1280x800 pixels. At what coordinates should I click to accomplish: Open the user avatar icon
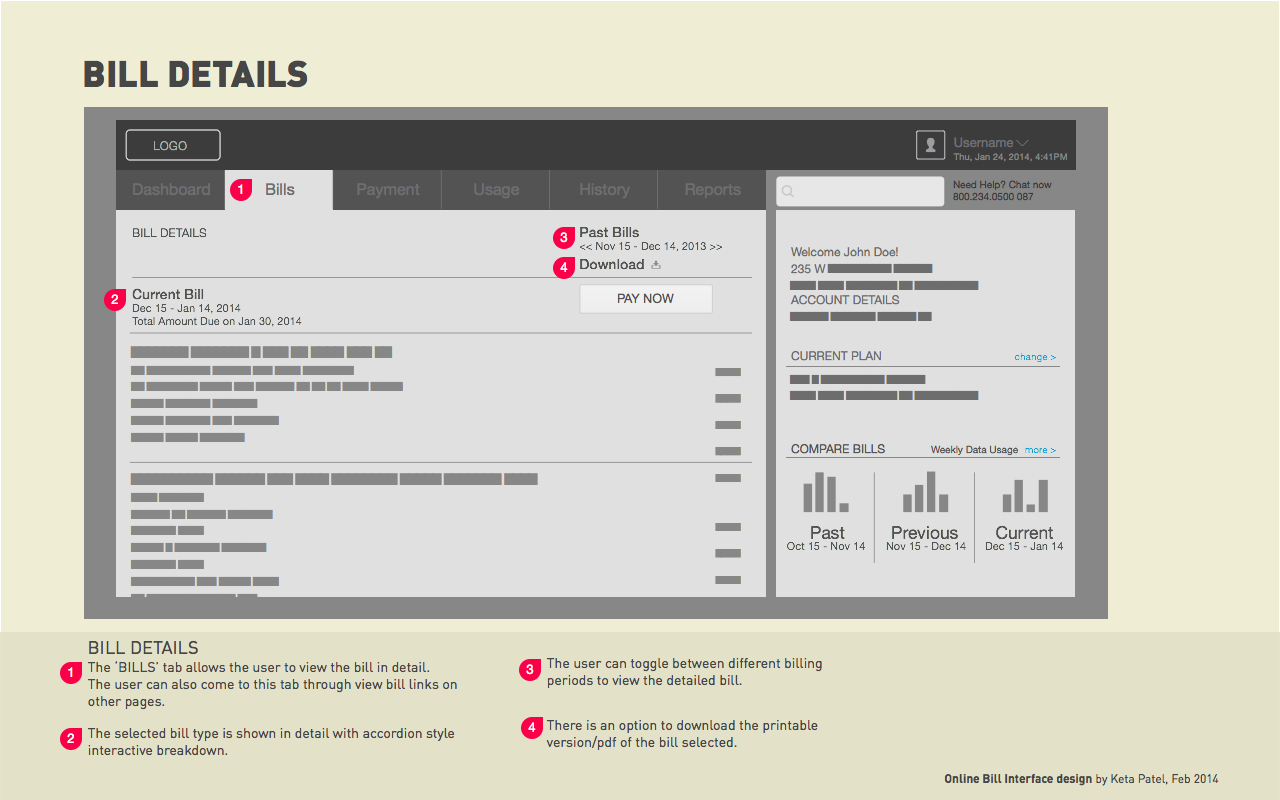(930, 145)
